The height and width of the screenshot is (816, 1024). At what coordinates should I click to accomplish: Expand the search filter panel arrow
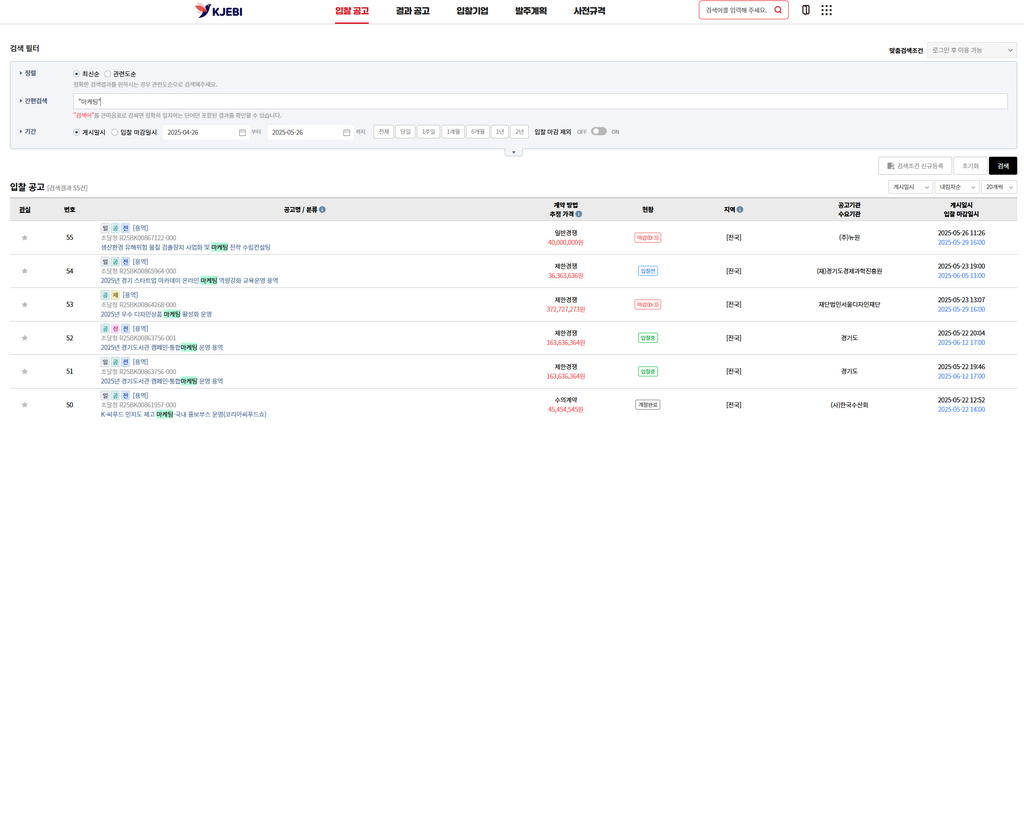(513, 152)
